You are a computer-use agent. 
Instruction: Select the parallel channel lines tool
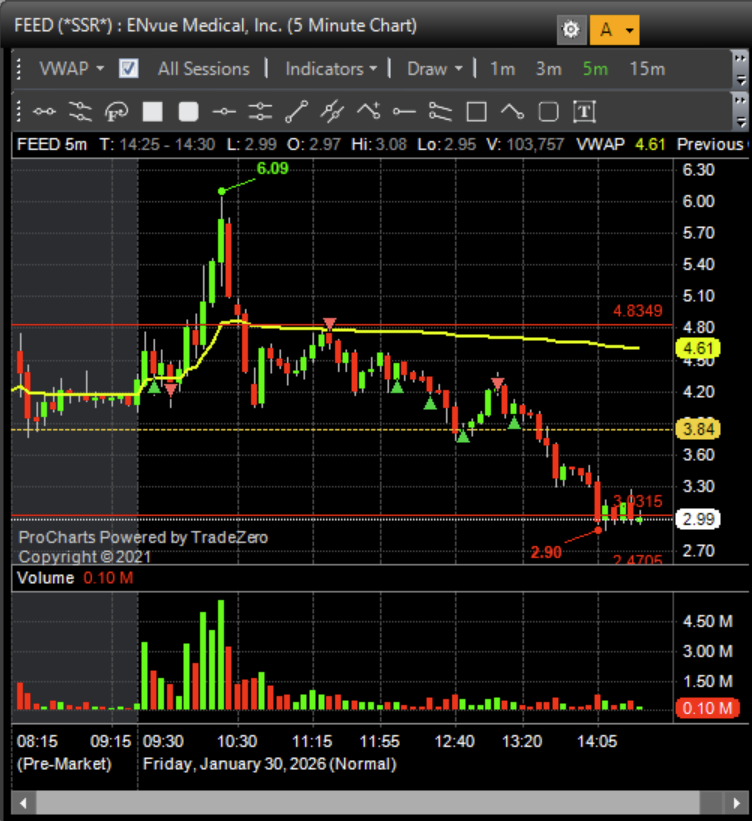333,112
